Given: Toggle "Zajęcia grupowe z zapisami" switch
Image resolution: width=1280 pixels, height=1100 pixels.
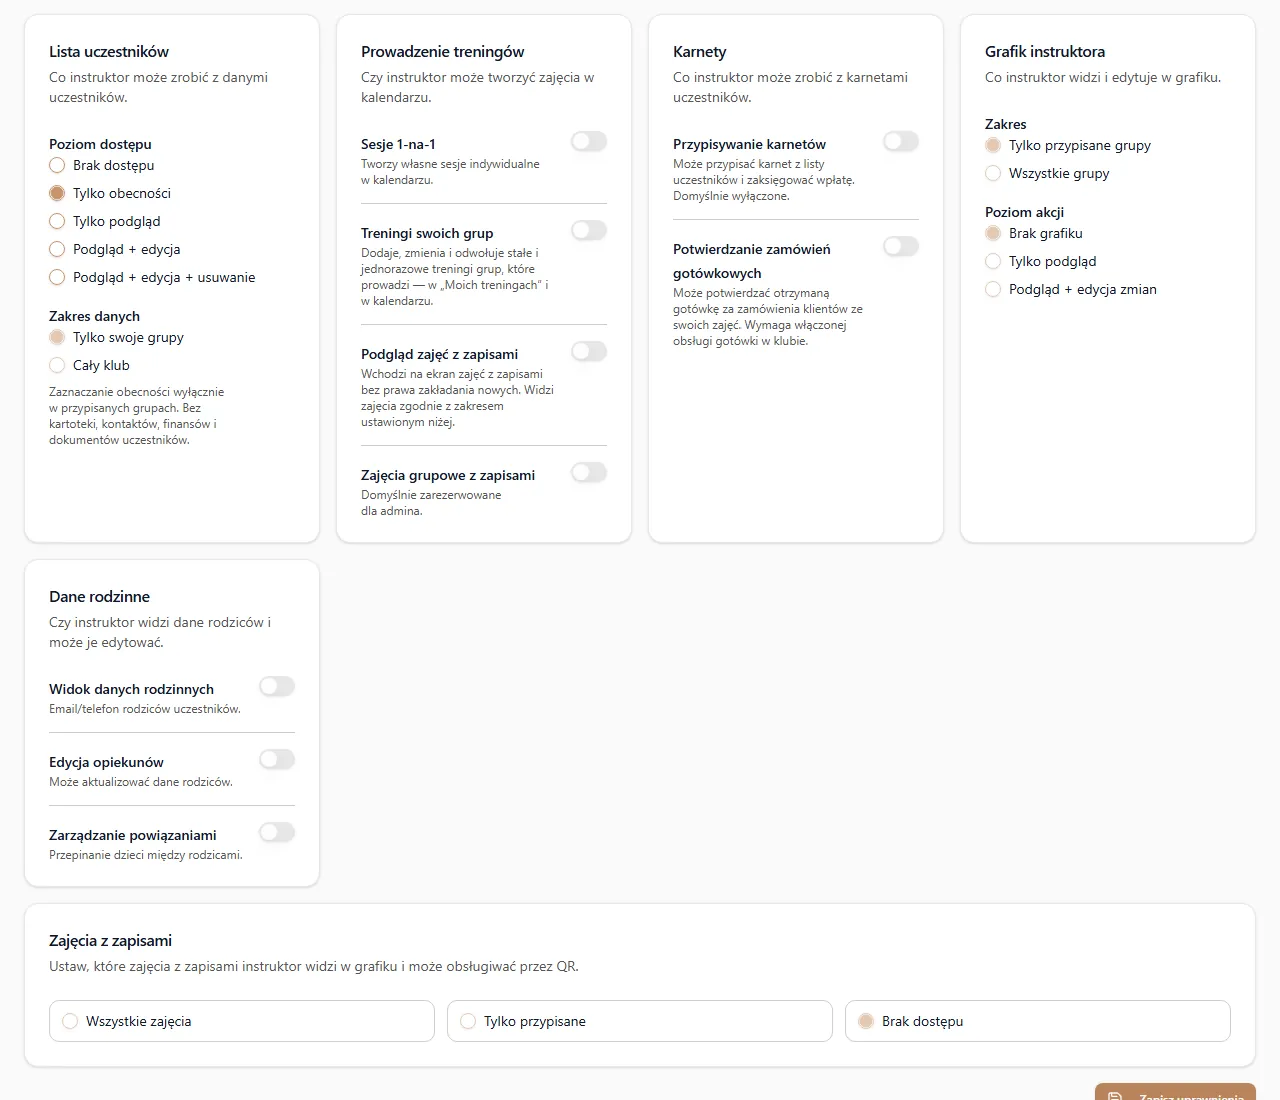Looking at the screenshot, I should (589, 472).
